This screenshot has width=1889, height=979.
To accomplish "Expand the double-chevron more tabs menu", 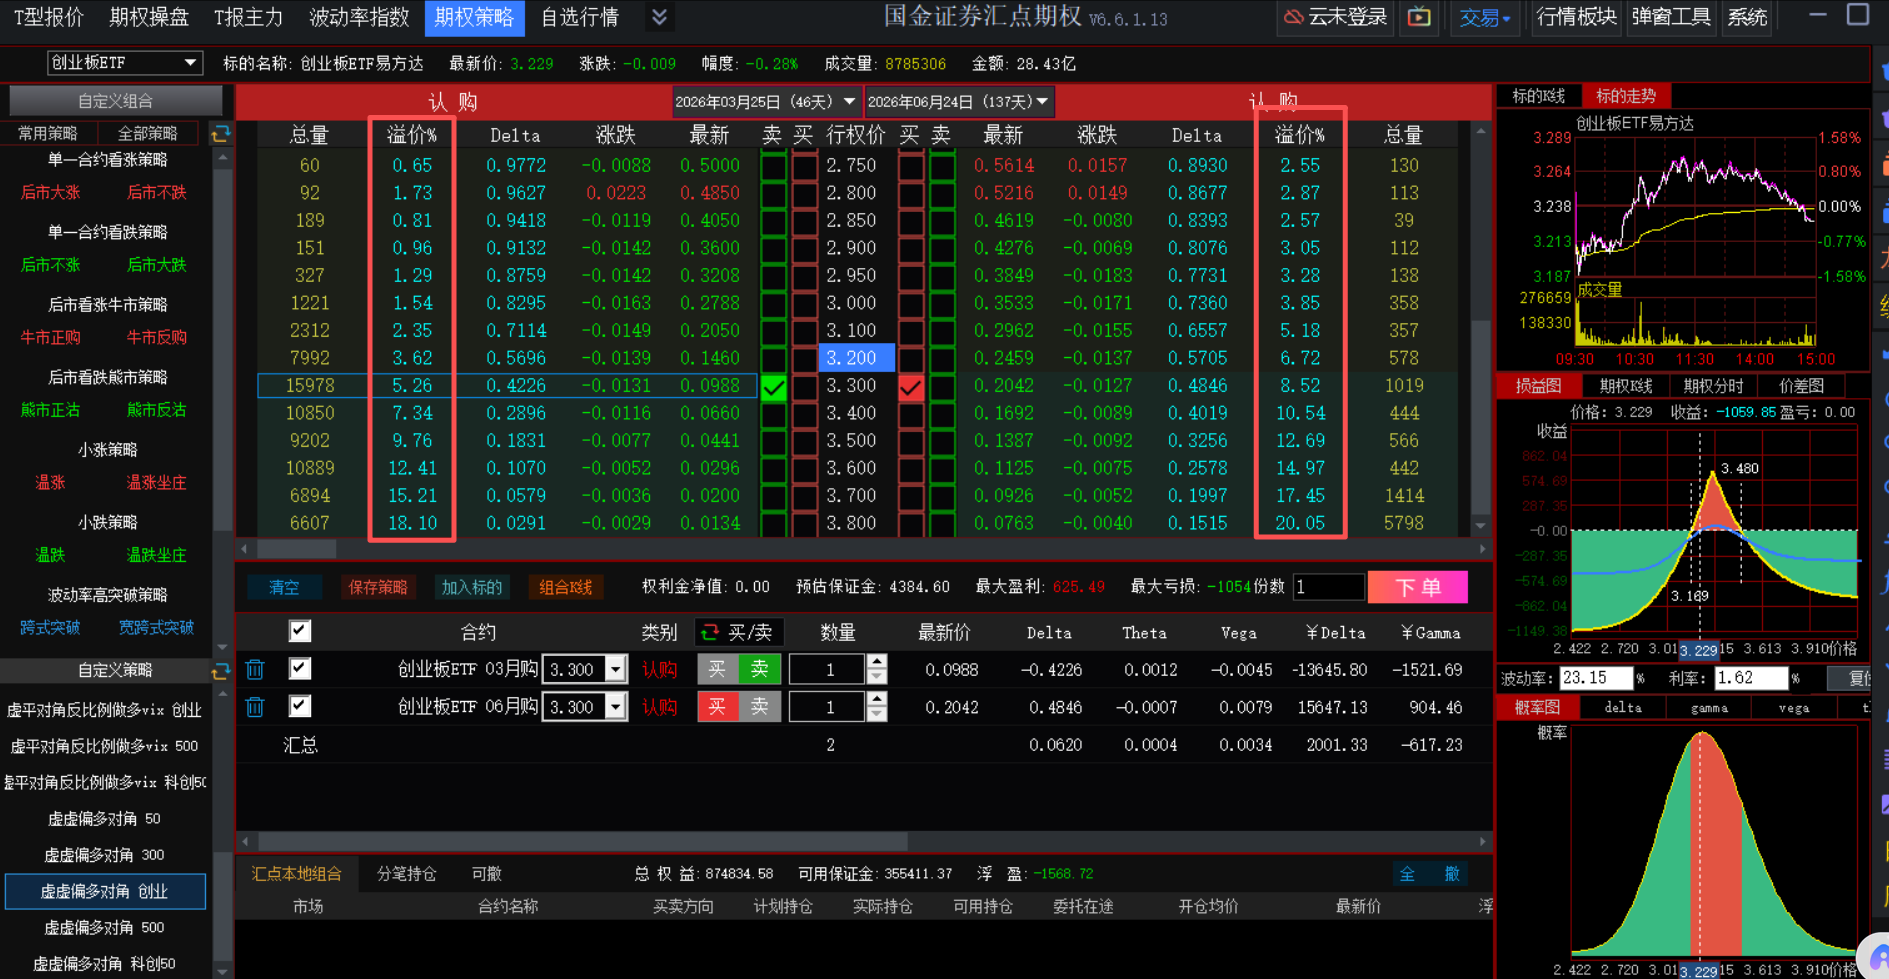I will pyautogui.click(x=659, y=17).
